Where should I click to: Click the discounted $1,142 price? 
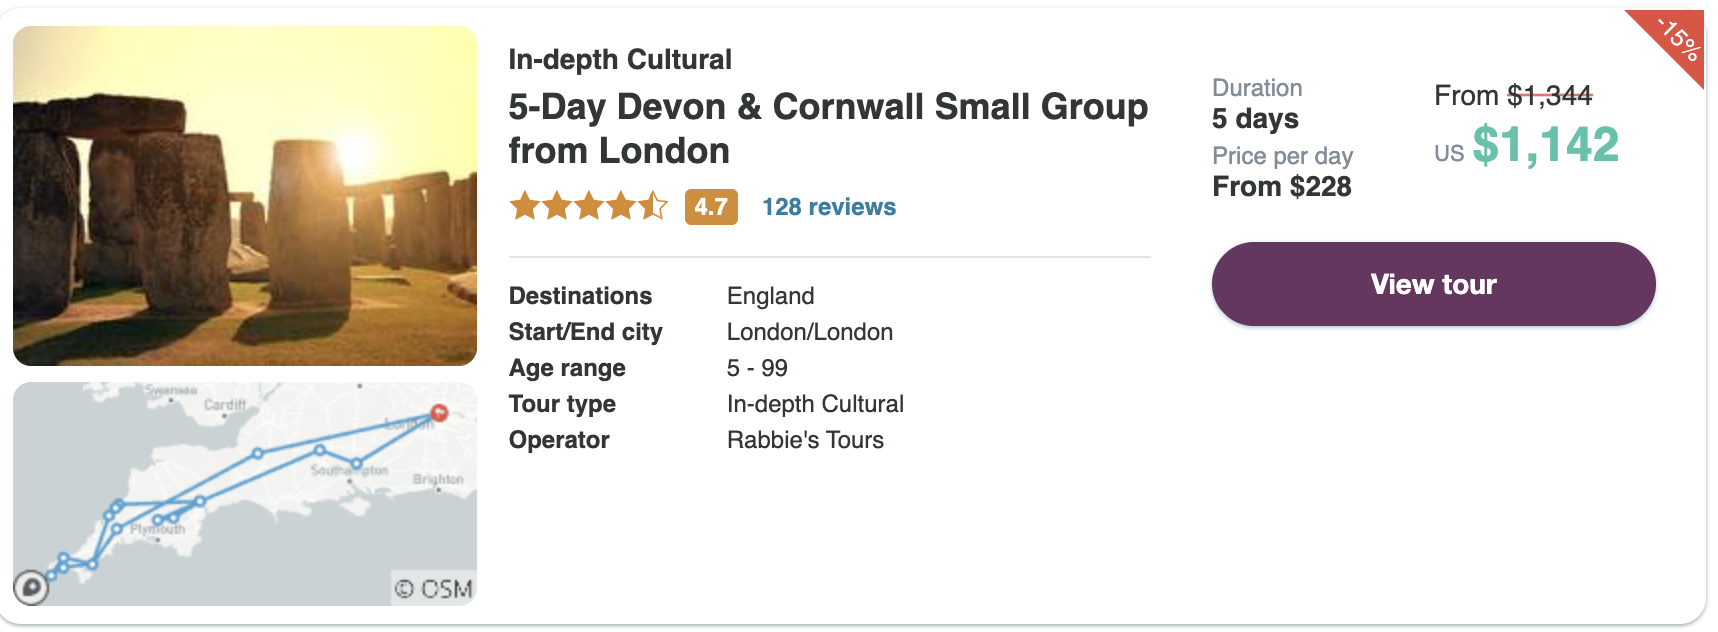tap(1545, 145)
